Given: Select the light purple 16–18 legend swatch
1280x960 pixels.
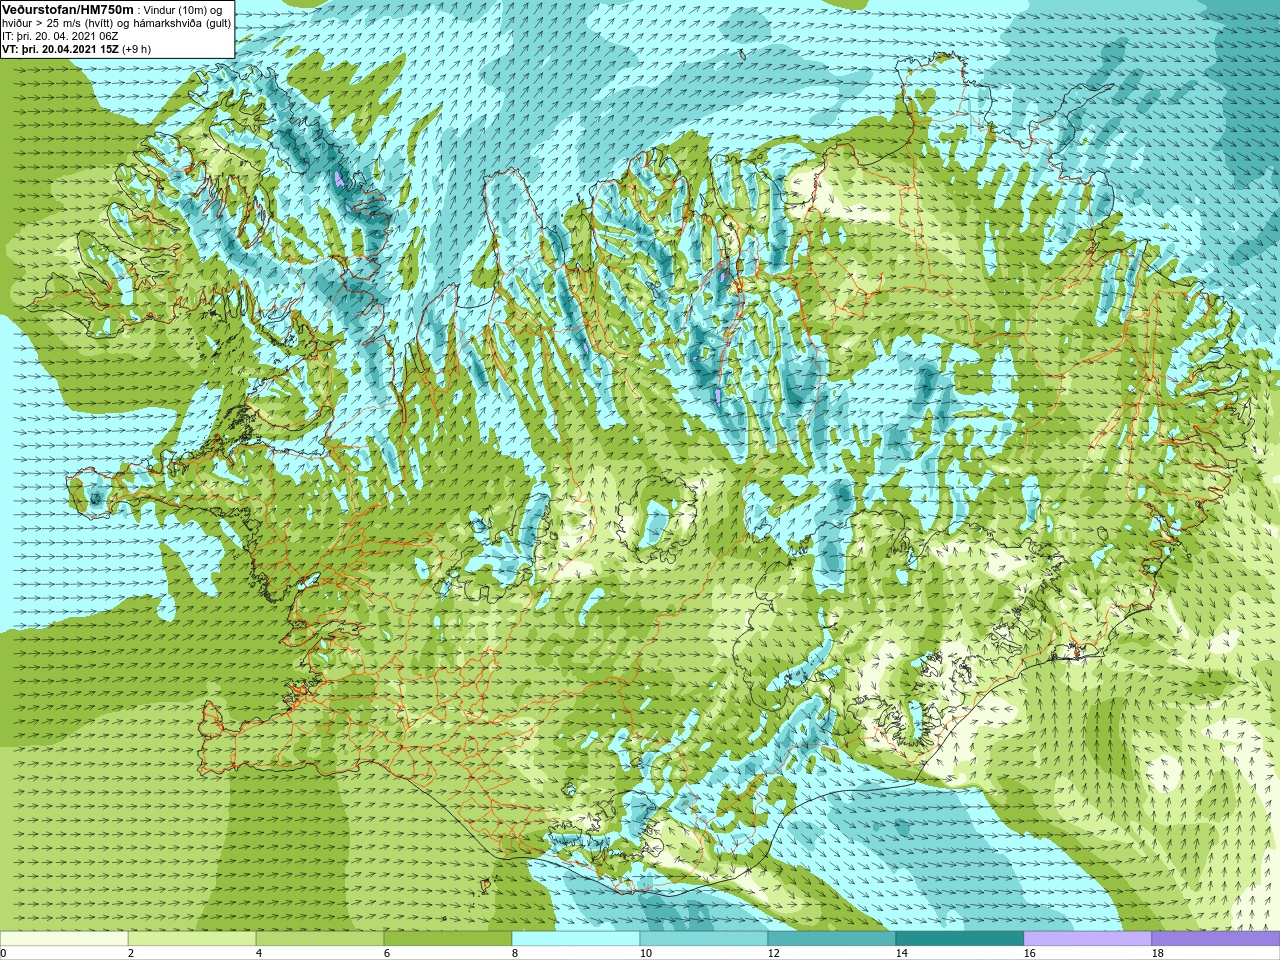Looking at the screenshot, I should point(1088,939).
